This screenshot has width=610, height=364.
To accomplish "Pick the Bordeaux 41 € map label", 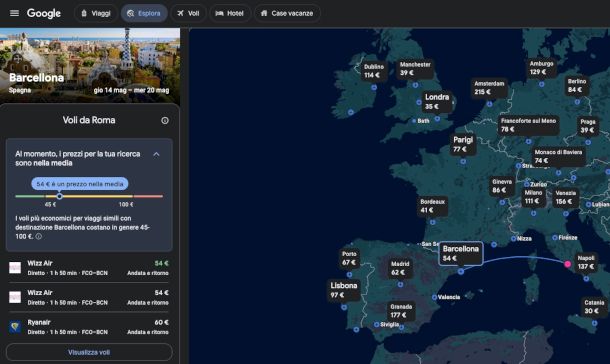I will [x=432, y=206].
